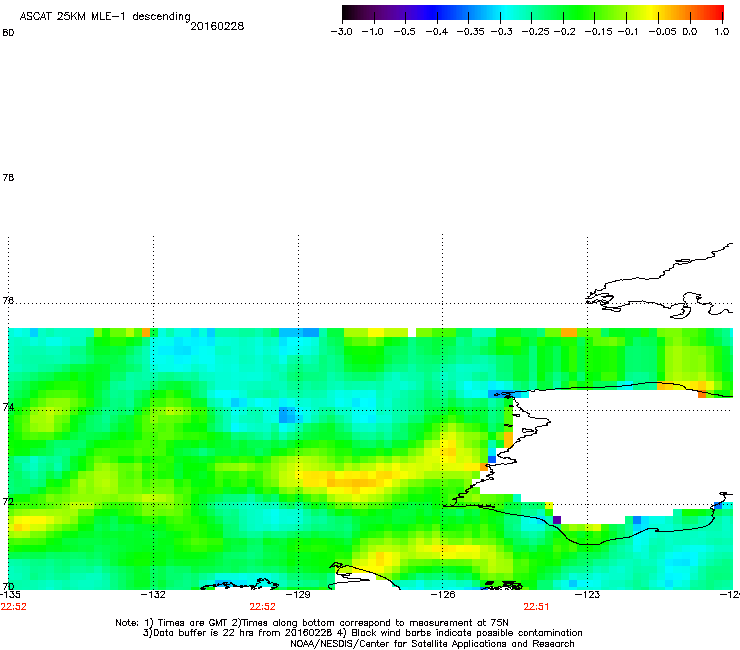Select the -0.4 color scale value
The height and width of the screenshot is (650, 740).
coord(437,32)
